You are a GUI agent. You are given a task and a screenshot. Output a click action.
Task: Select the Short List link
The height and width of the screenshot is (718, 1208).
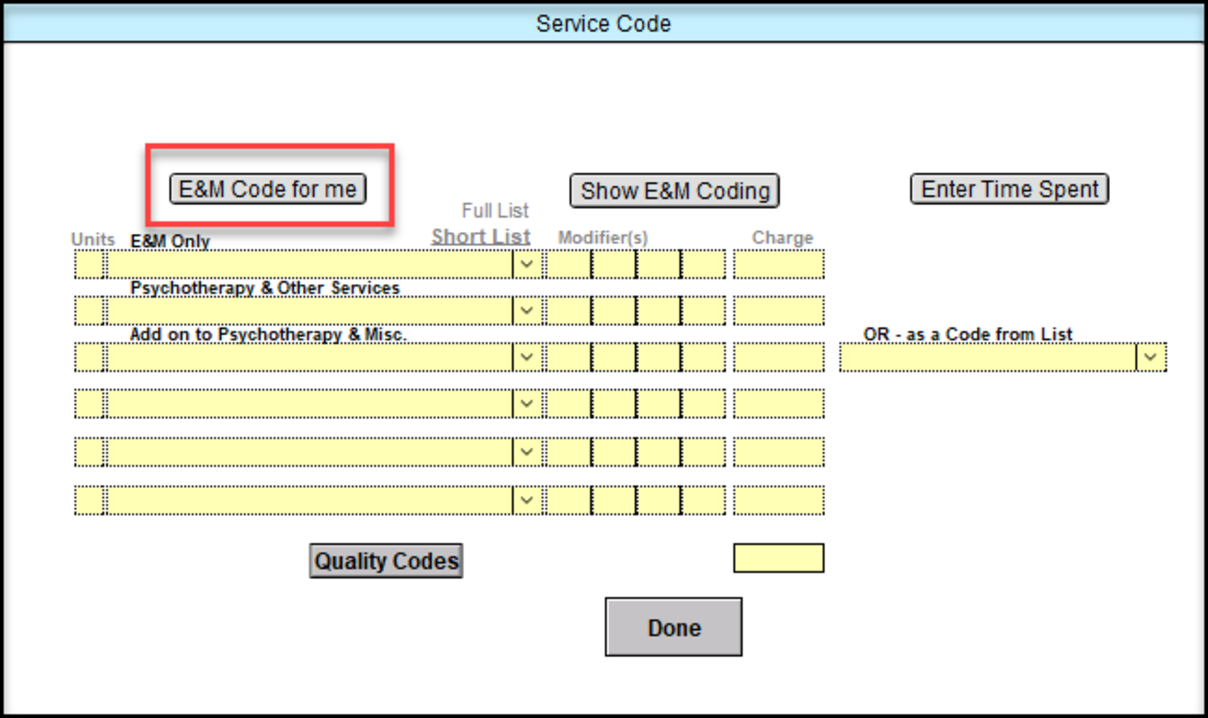[x=481, y=237]
